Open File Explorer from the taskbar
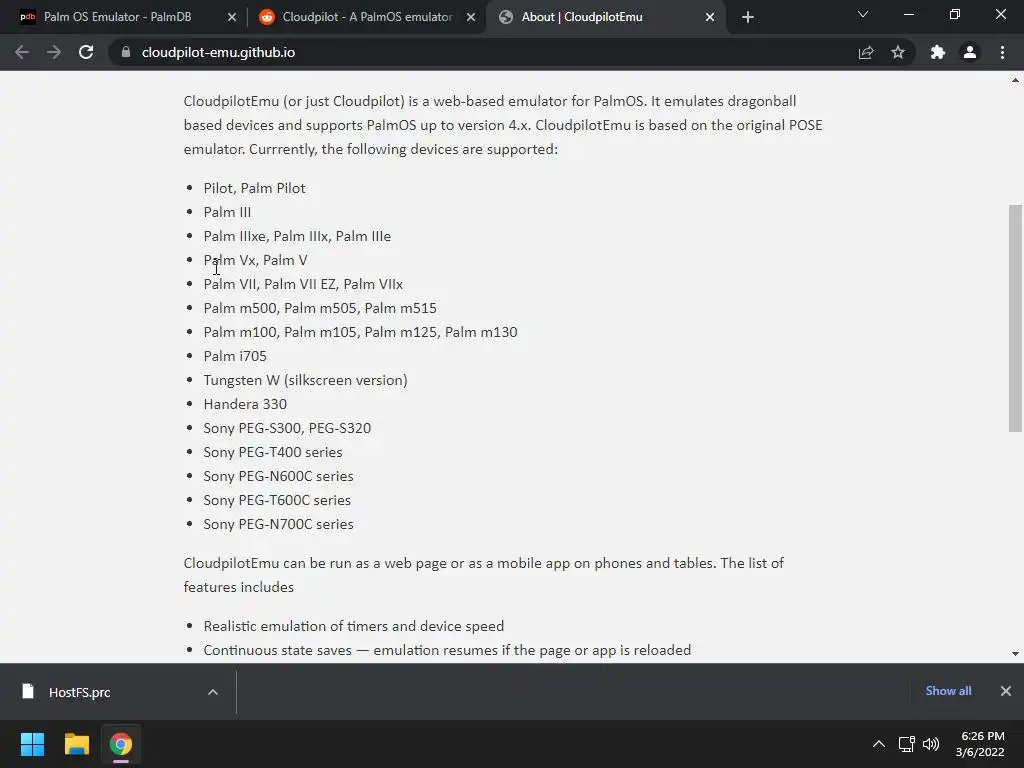The height and width of the screenshot is (768, 1024). click(x=76, y=744)
